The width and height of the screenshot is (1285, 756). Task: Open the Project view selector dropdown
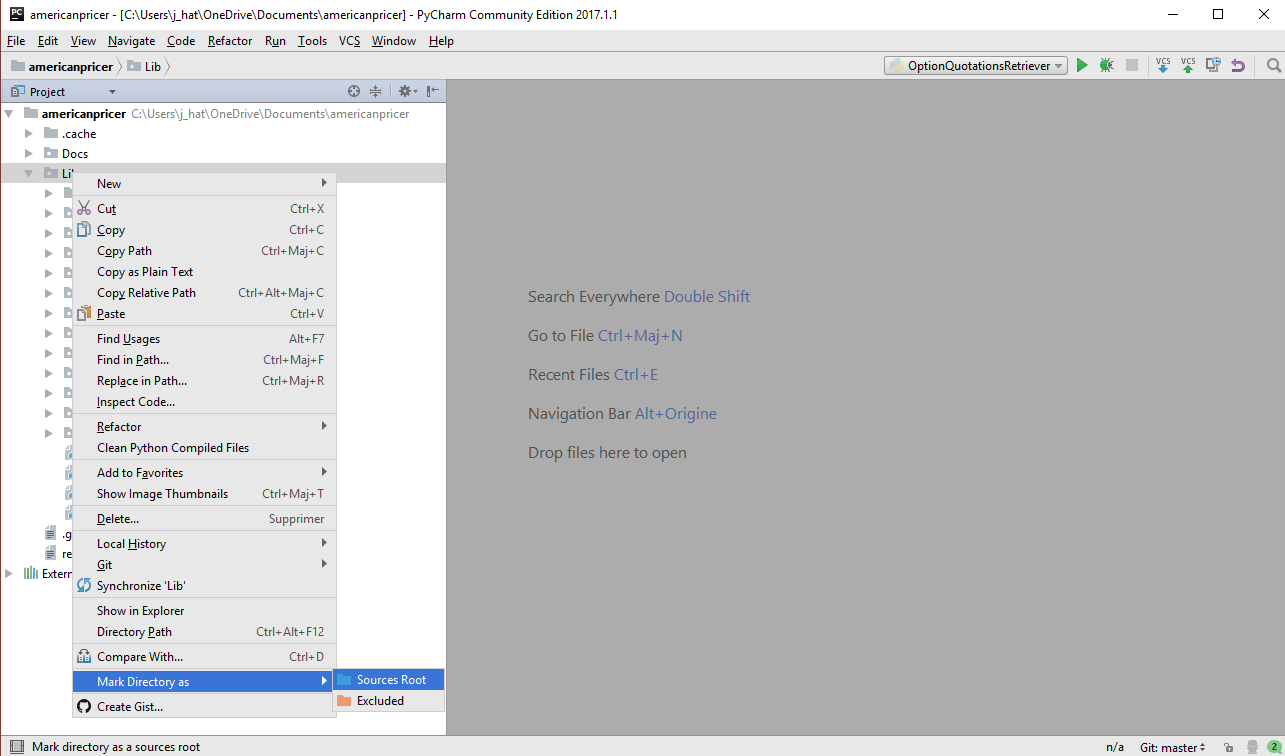click(x=63, y=91)
